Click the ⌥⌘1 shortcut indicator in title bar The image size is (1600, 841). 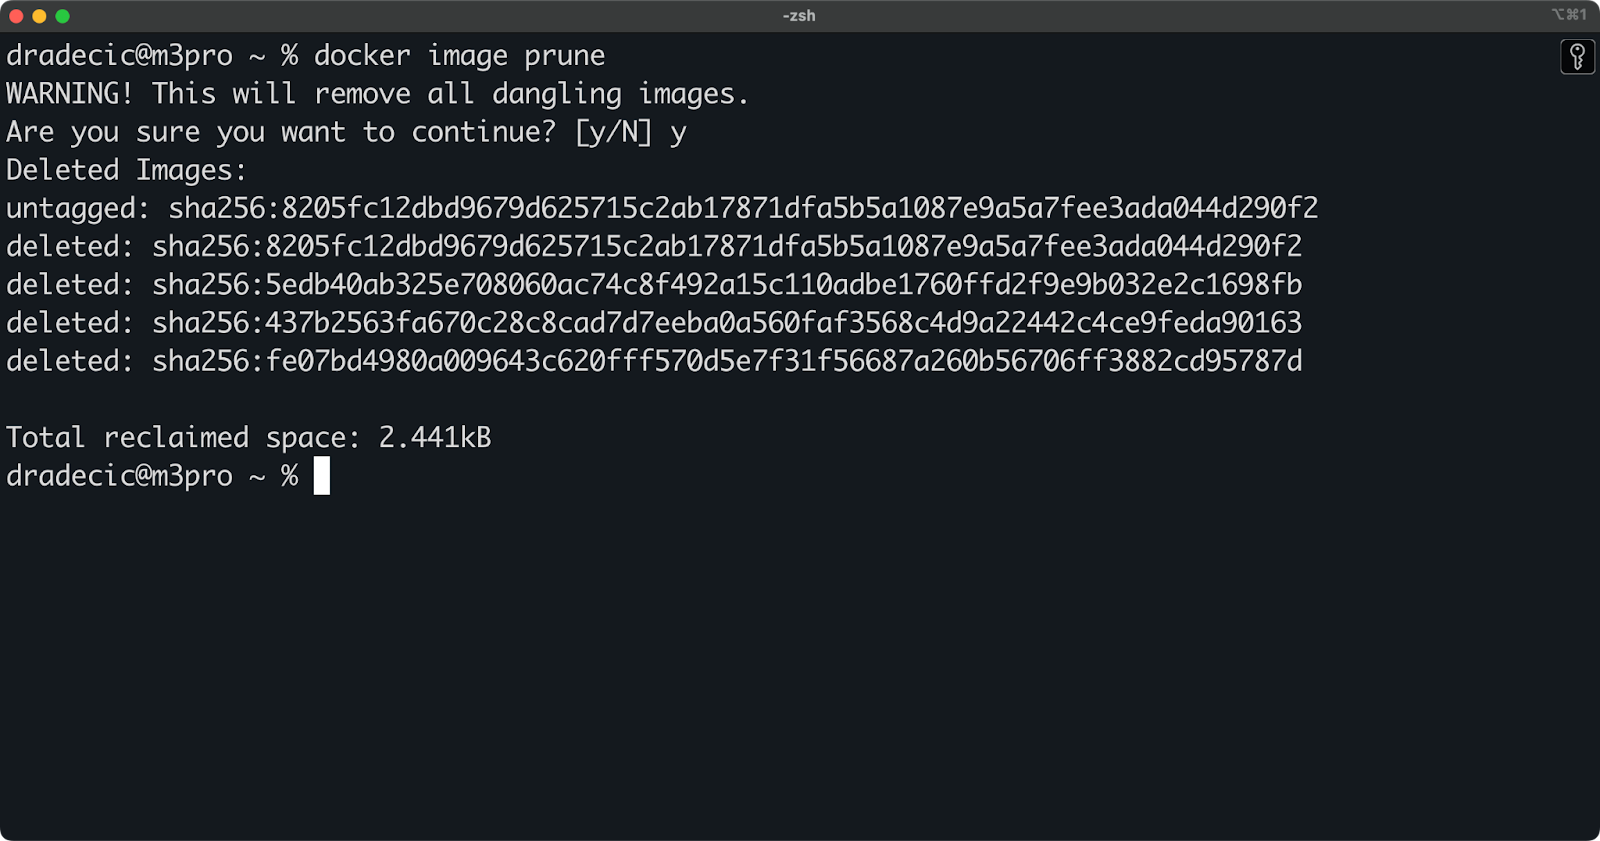(1569, 14)
